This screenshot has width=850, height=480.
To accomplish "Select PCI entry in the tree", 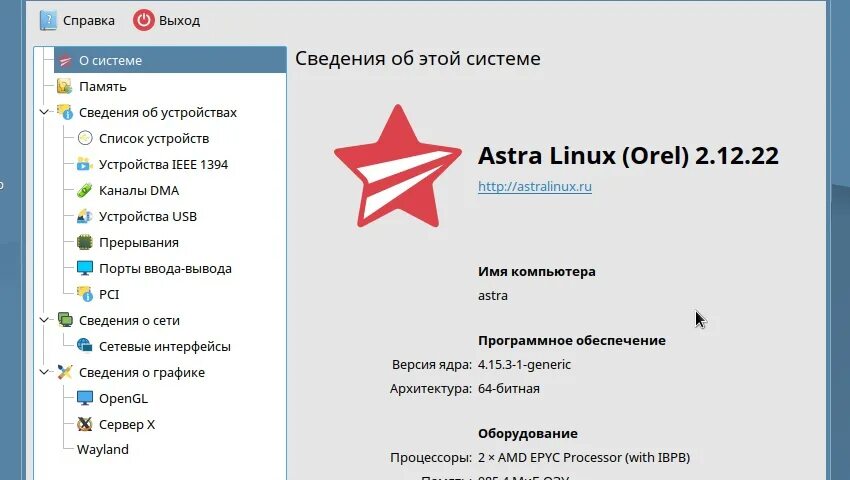I will [109, 294].
